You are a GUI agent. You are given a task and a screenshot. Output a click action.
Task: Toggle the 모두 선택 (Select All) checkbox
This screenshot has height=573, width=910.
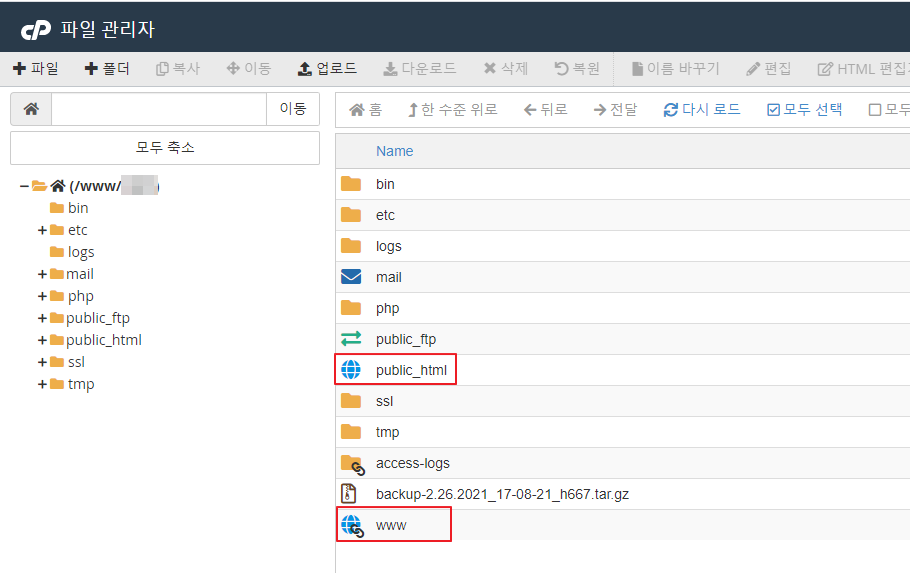[773, 110]
